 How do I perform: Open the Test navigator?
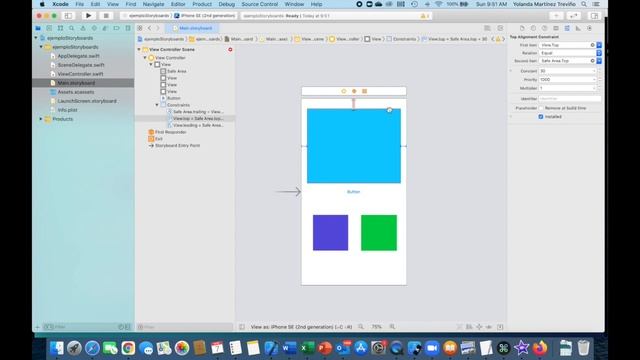tap(94, 28)
